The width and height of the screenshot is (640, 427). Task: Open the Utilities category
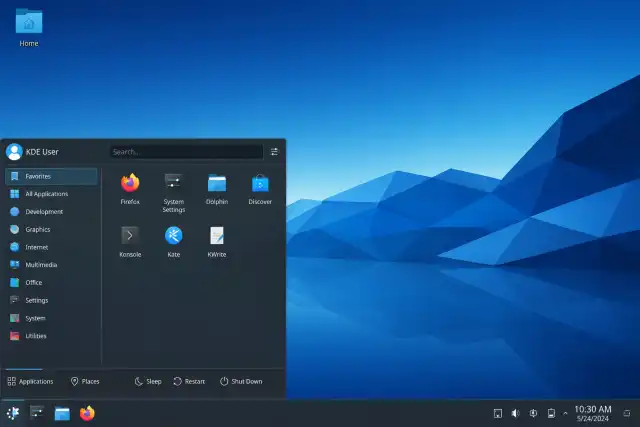51,336
